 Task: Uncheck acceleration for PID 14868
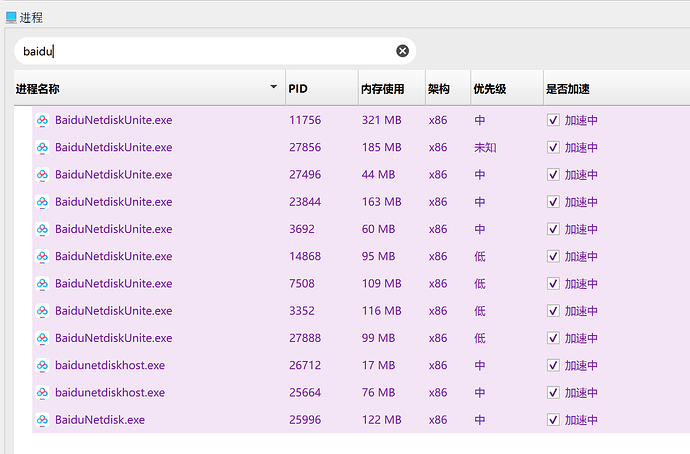[553, 256]
